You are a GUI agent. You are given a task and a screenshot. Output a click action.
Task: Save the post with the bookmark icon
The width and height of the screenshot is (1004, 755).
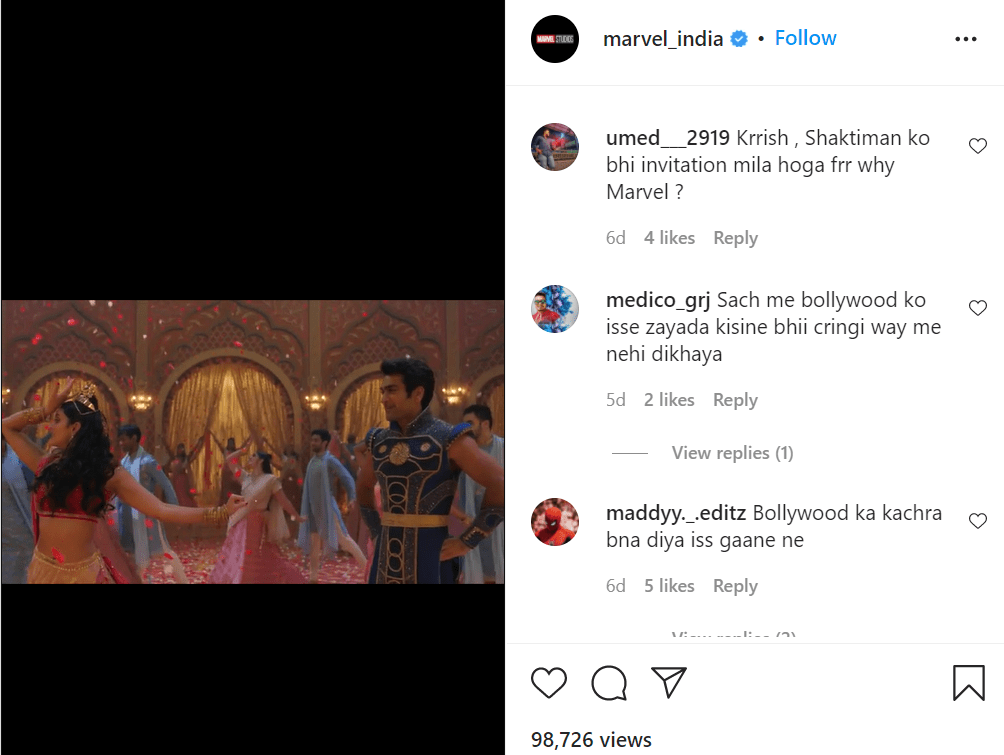tap(968, 683)
